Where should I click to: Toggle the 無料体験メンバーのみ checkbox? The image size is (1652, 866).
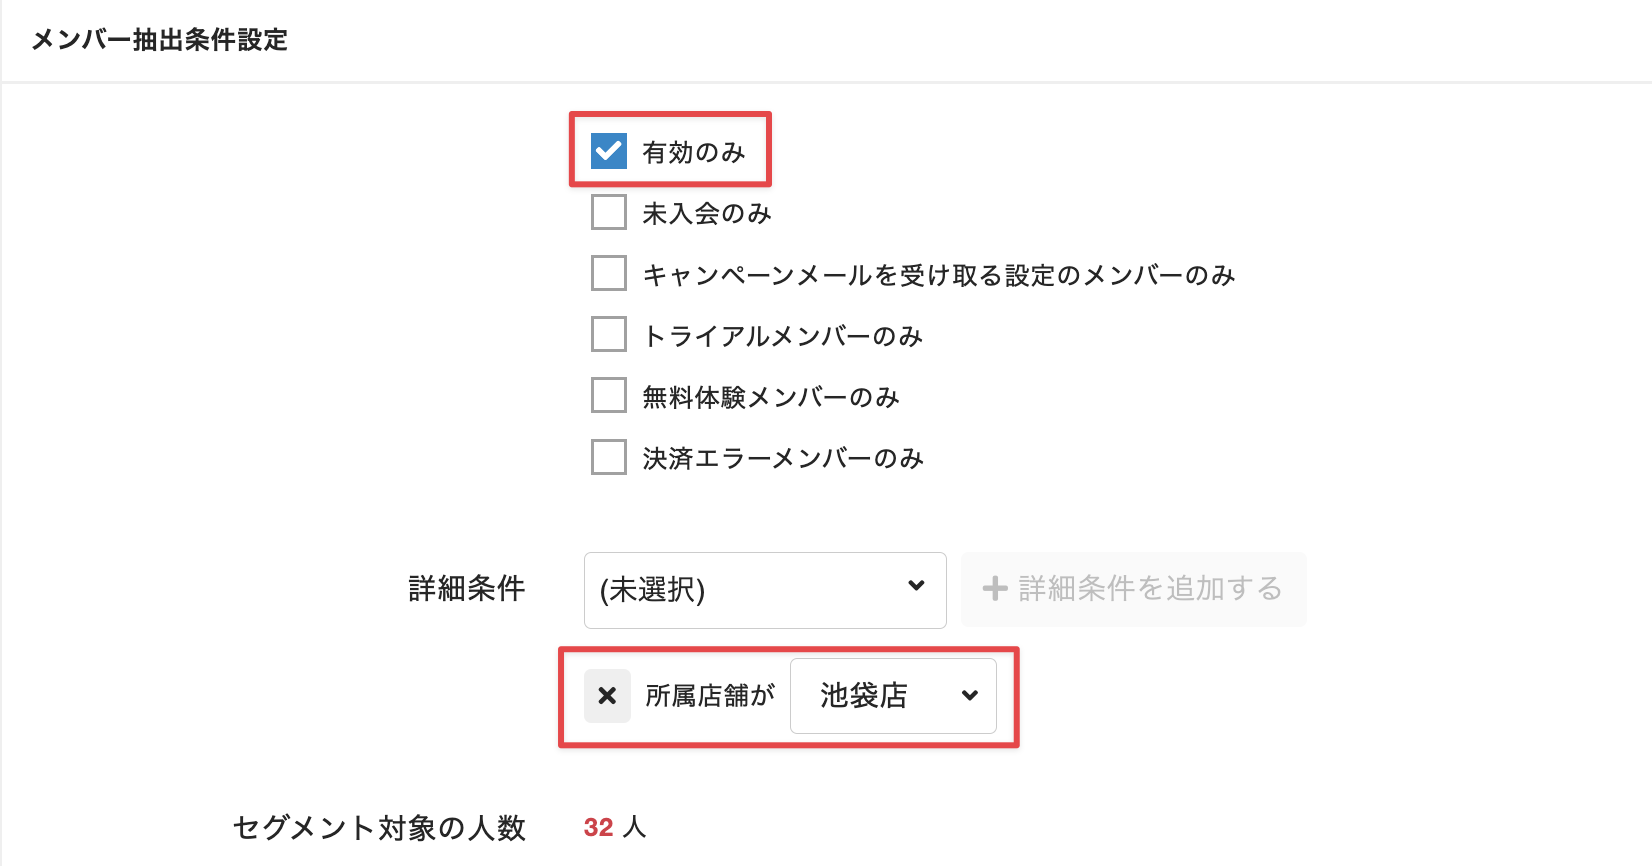pyautogui.click(x=609, y=395)
